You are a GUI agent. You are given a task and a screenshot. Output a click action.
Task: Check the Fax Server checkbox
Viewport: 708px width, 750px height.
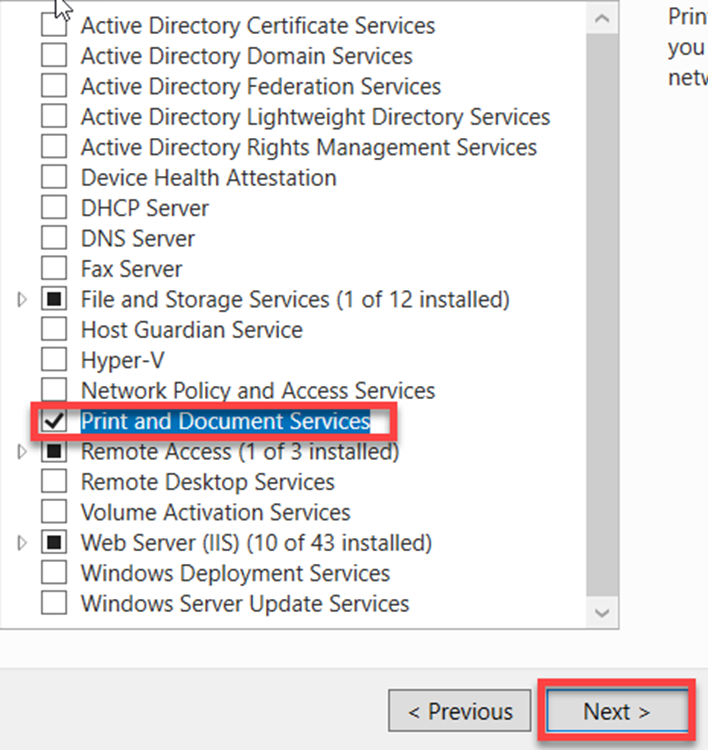[x=54, y=269]
